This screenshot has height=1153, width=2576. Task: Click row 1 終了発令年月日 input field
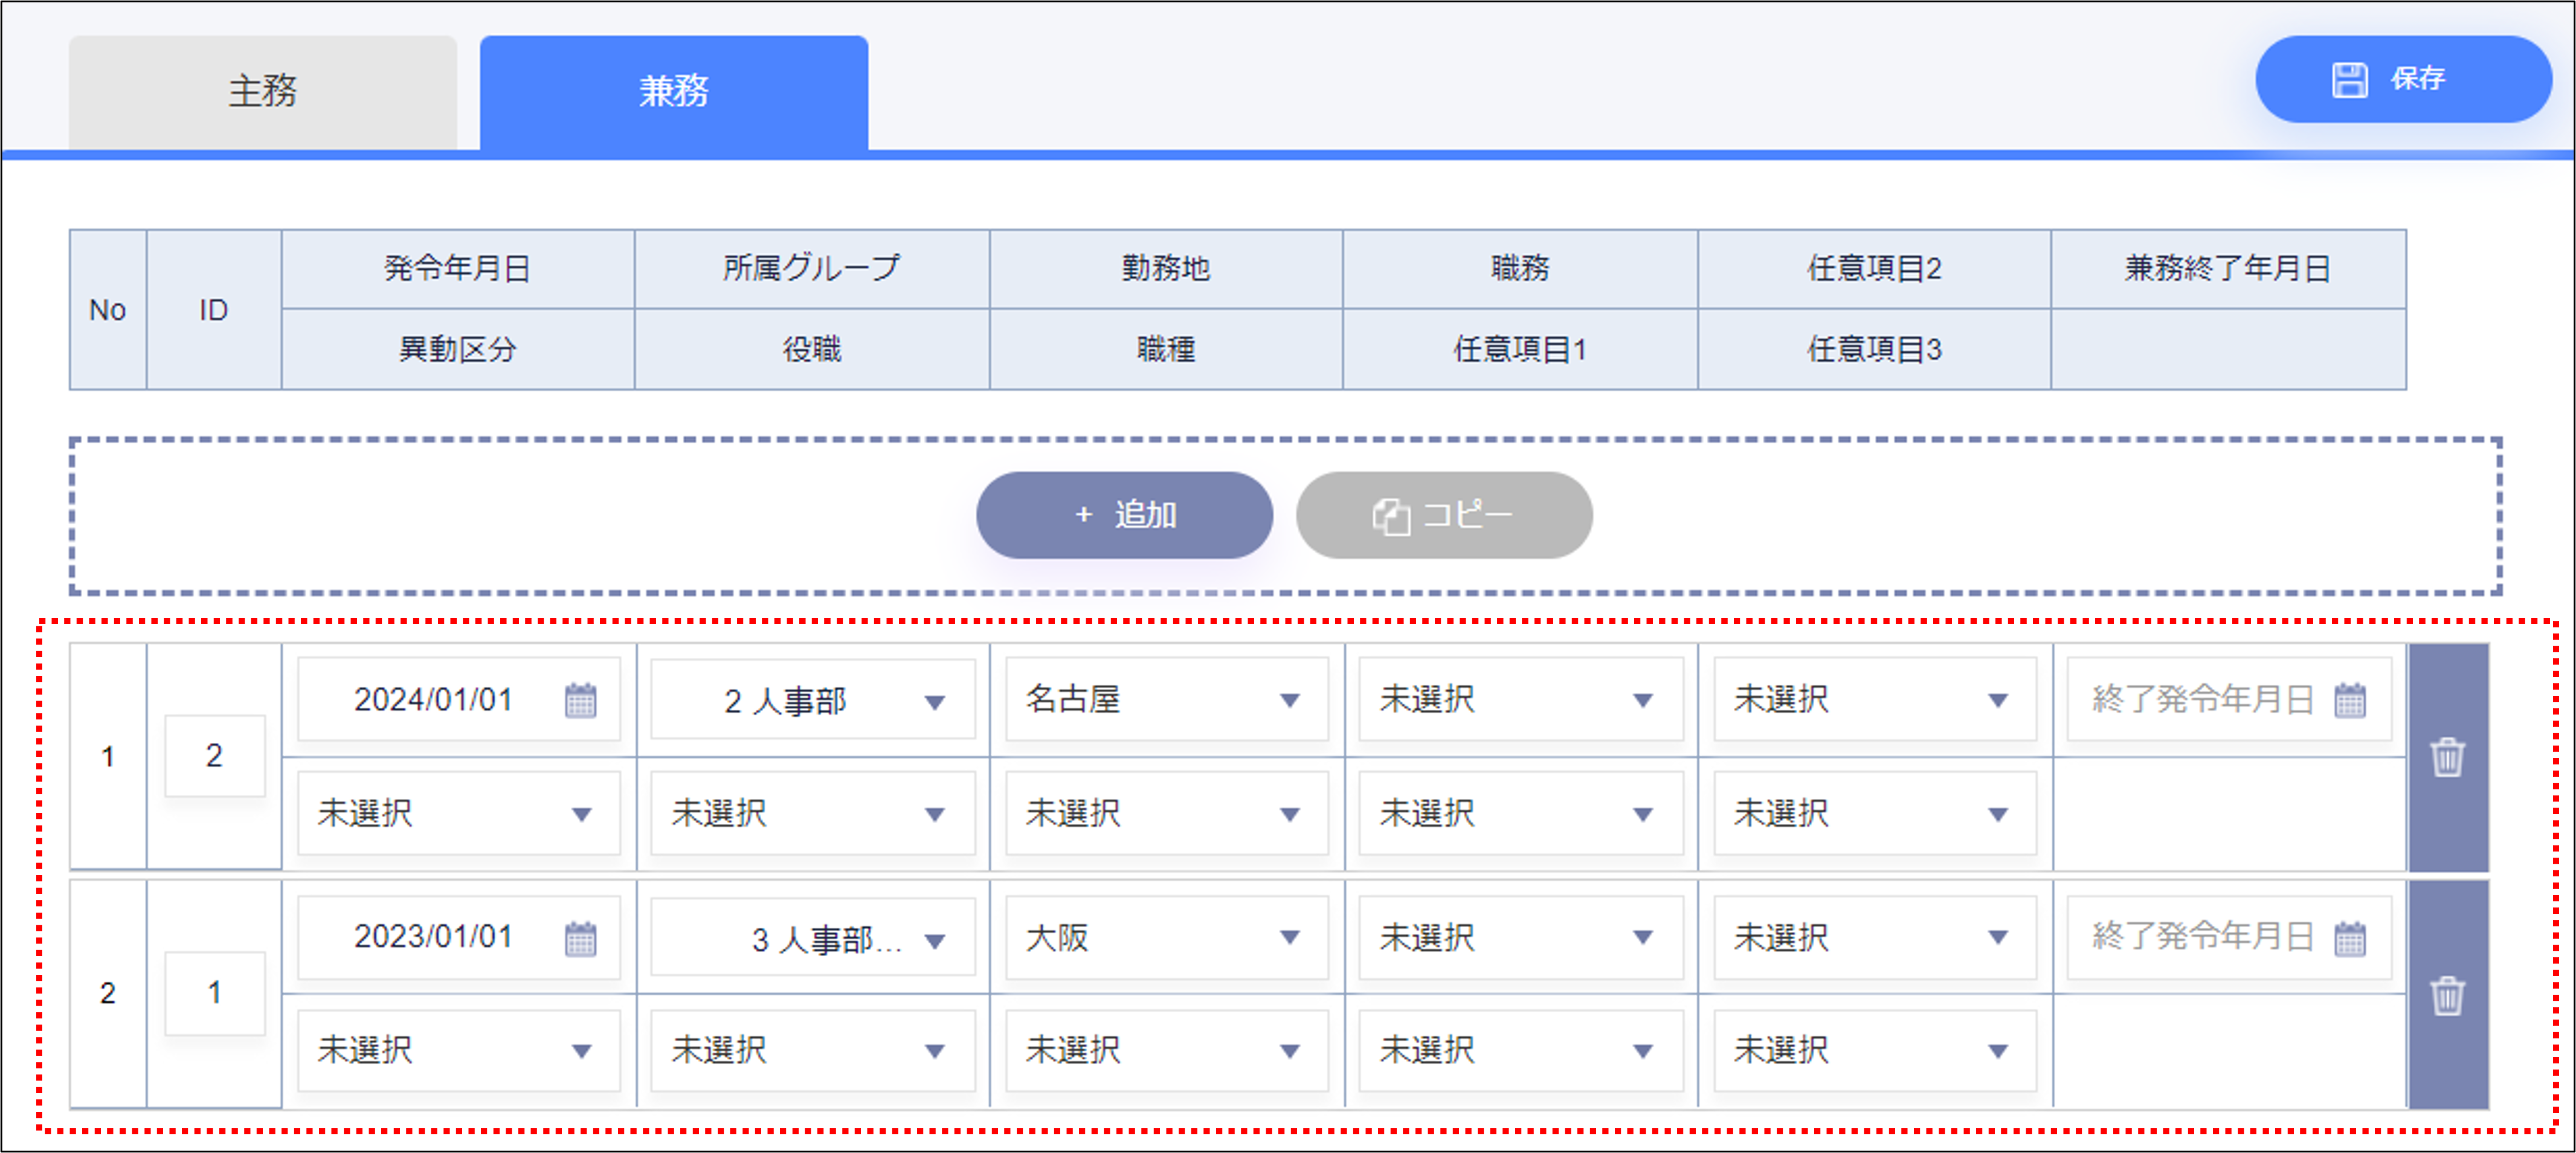(x=2200, y=700)
